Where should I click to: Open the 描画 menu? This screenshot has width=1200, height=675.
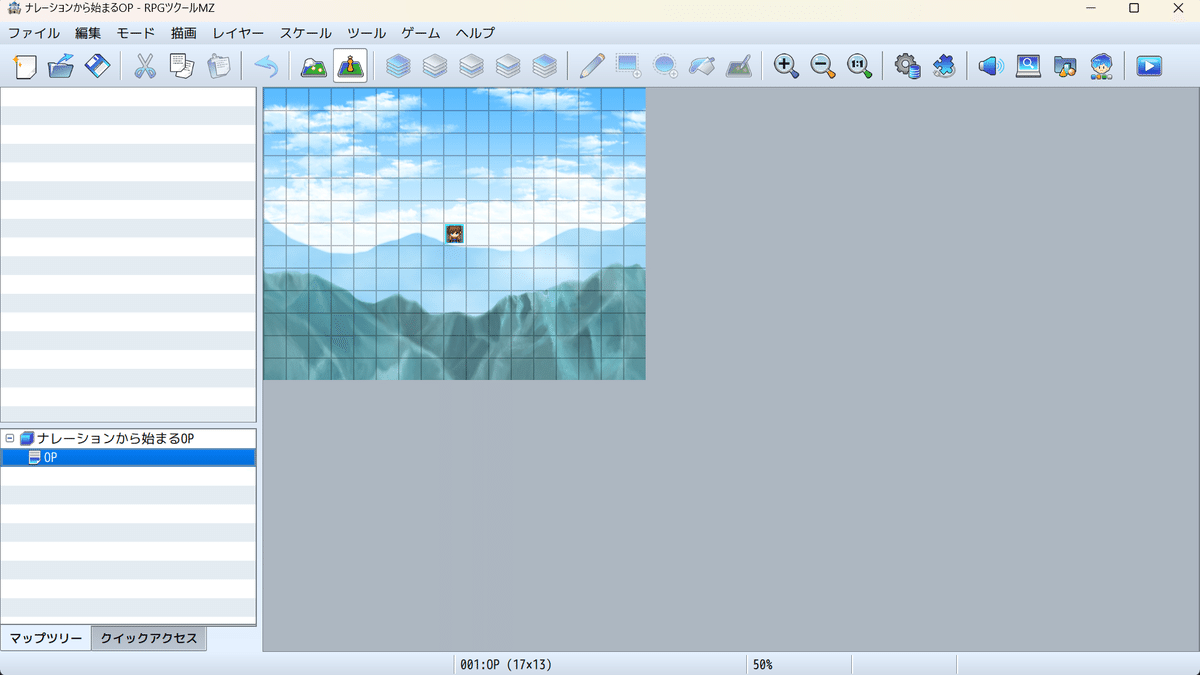click(x=184, y=33)
